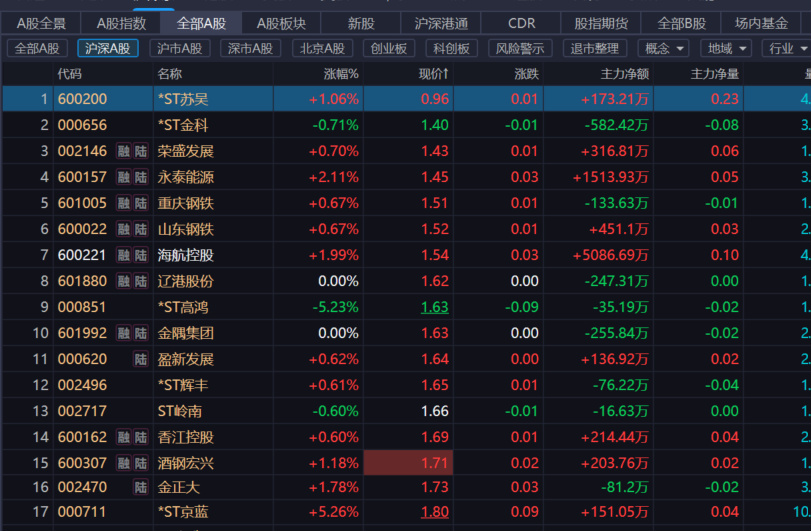Viewport: 811px width, 531px height.
Task: Expand the 行业 dropdown
Action: [787, 49]
